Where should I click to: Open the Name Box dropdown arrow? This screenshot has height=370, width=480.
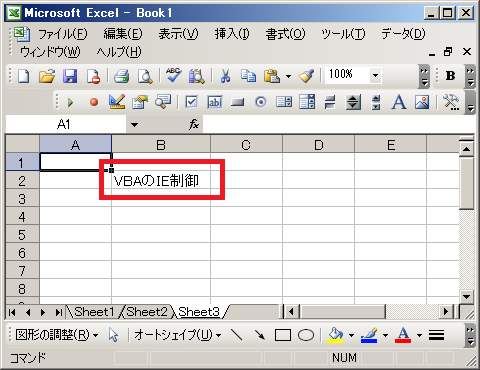(x=134, y=125)
